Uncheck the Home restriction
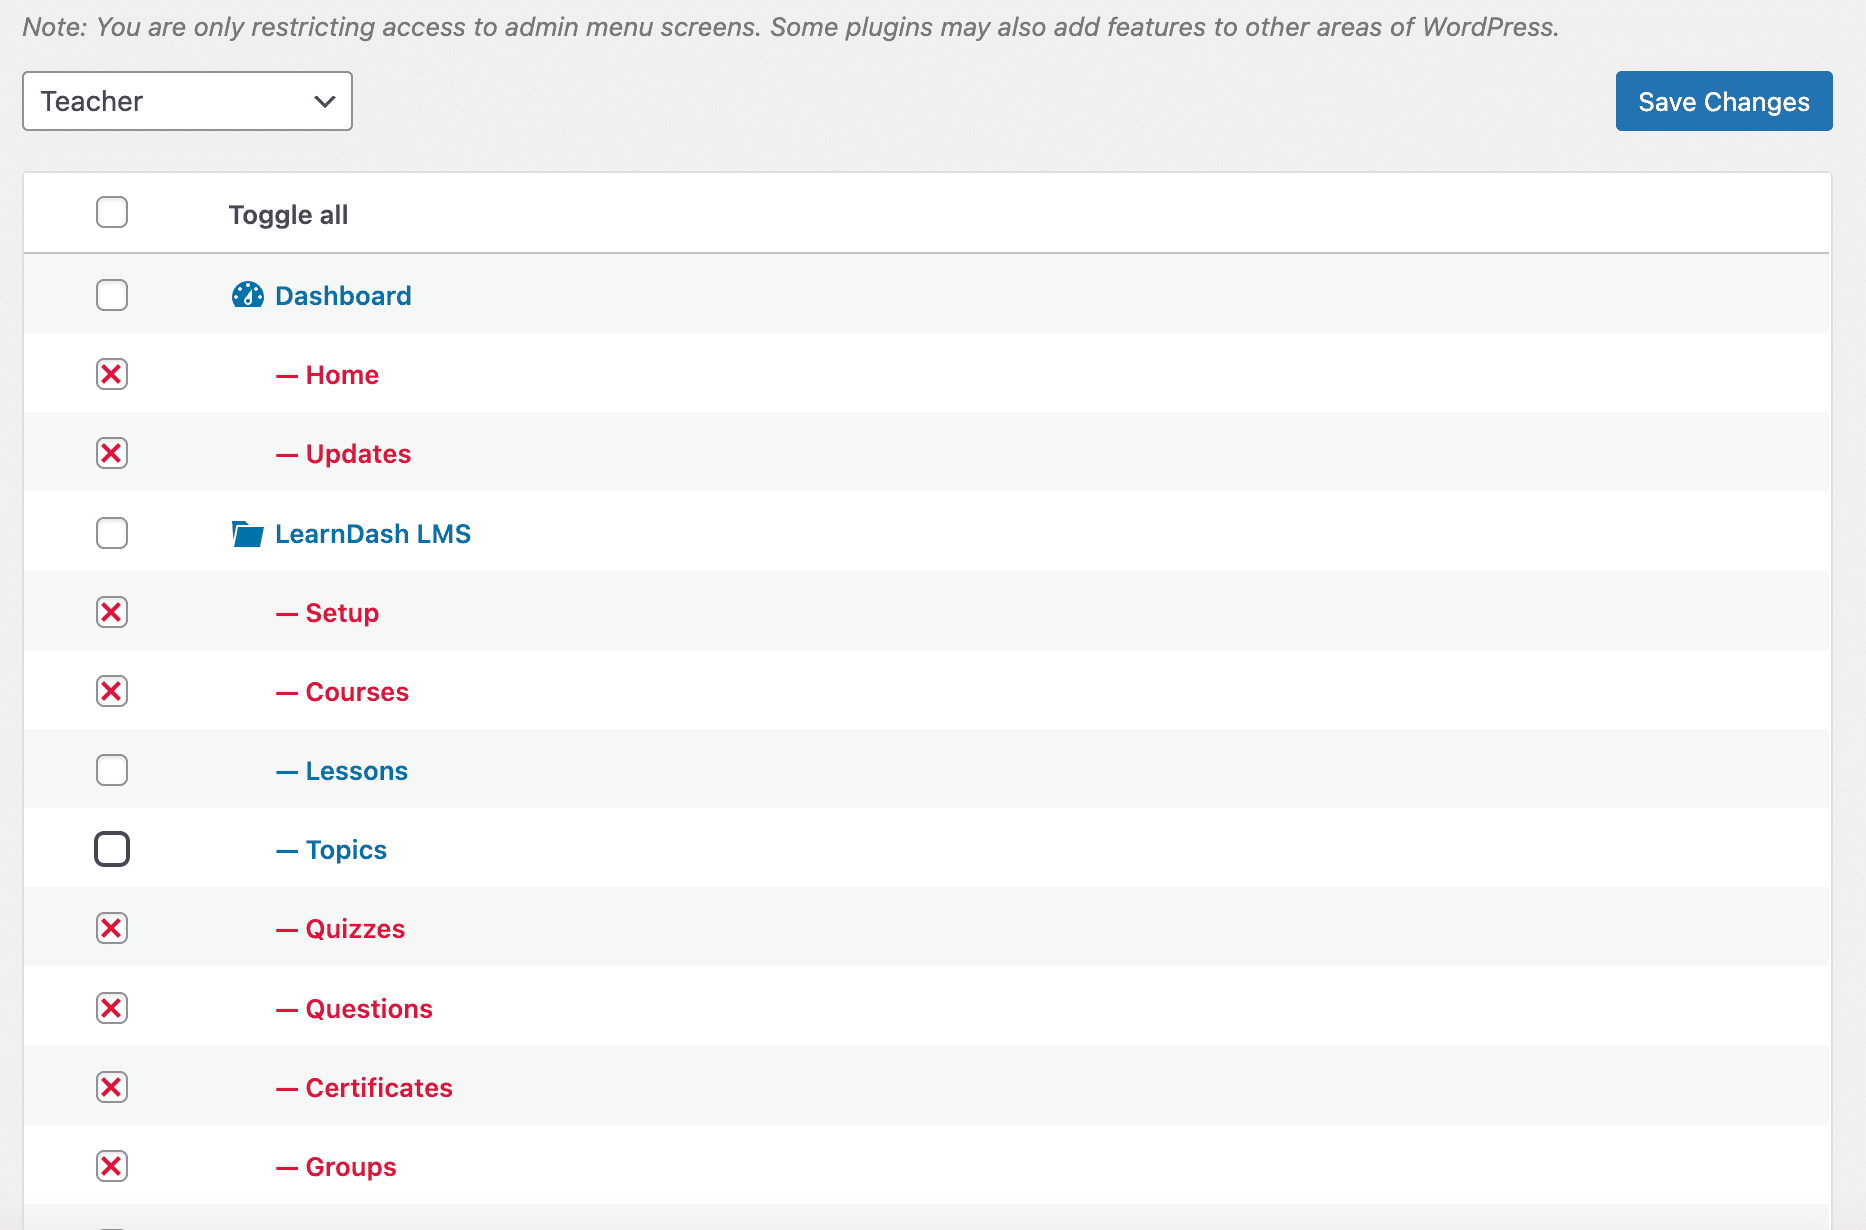Viewport: 1866px width, 1230px height. coord(111,373)
